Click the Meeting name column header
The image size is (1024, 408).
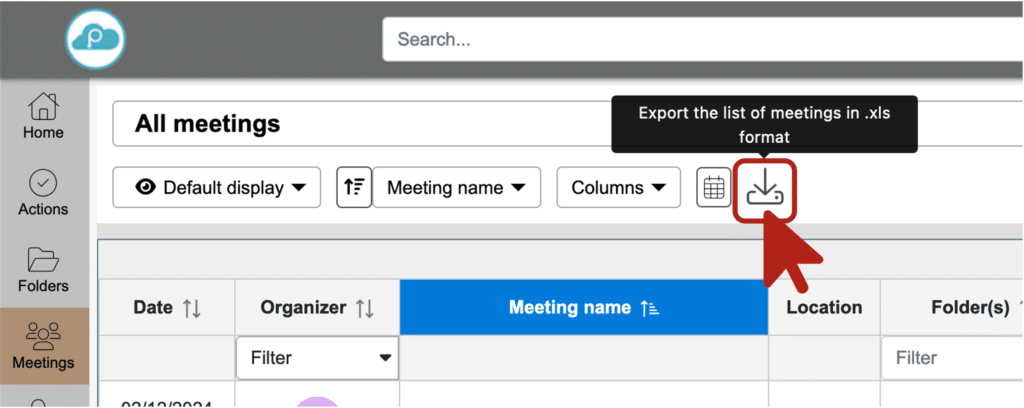point(583,308)
